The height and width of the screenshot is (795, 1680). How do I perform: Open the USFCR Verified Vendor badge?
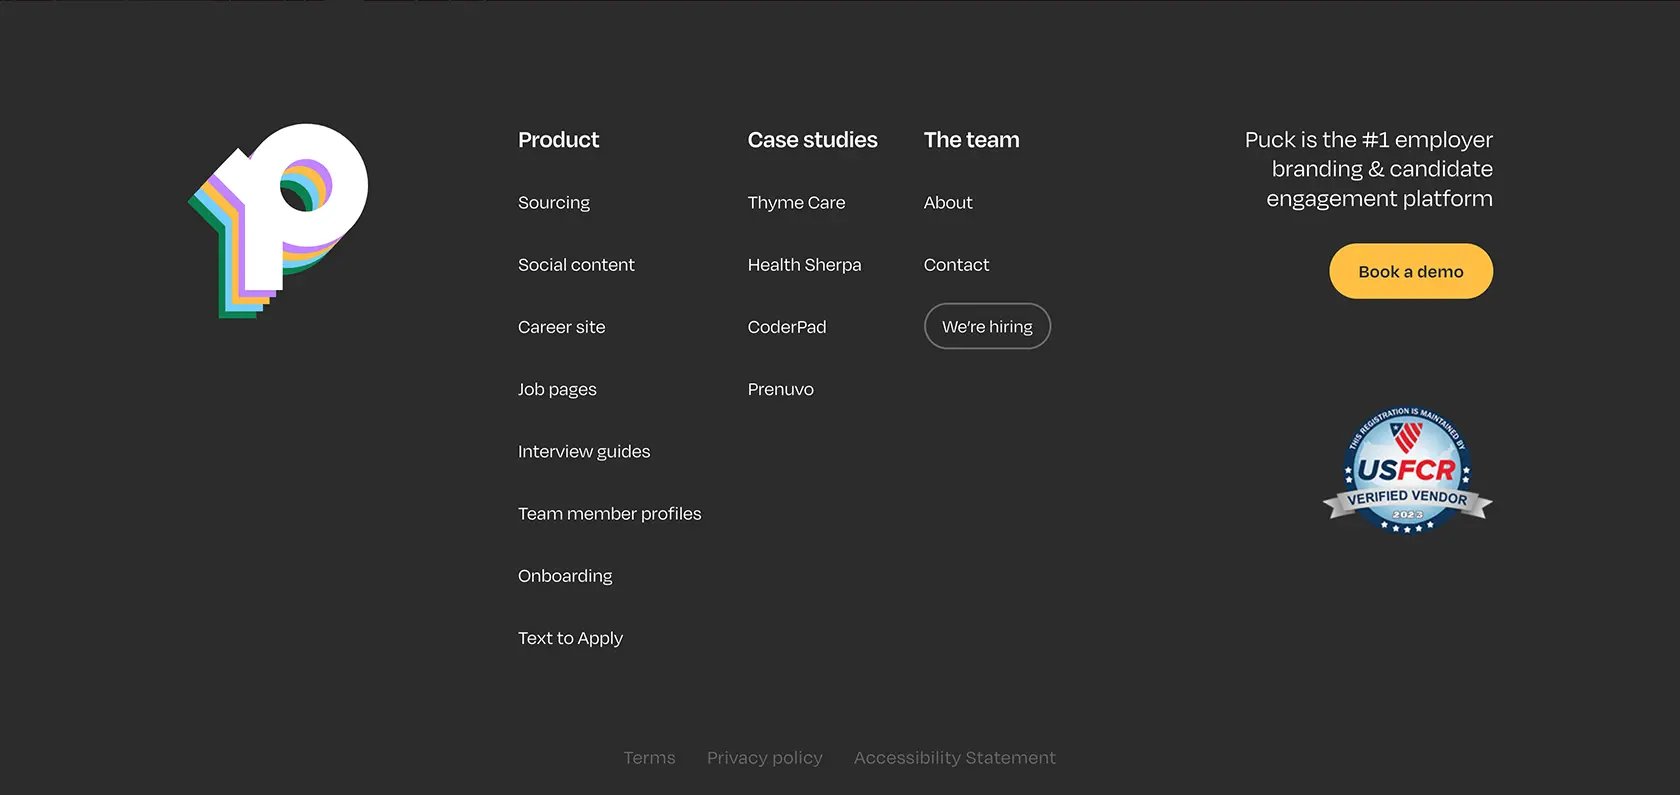coord(1407,470)
